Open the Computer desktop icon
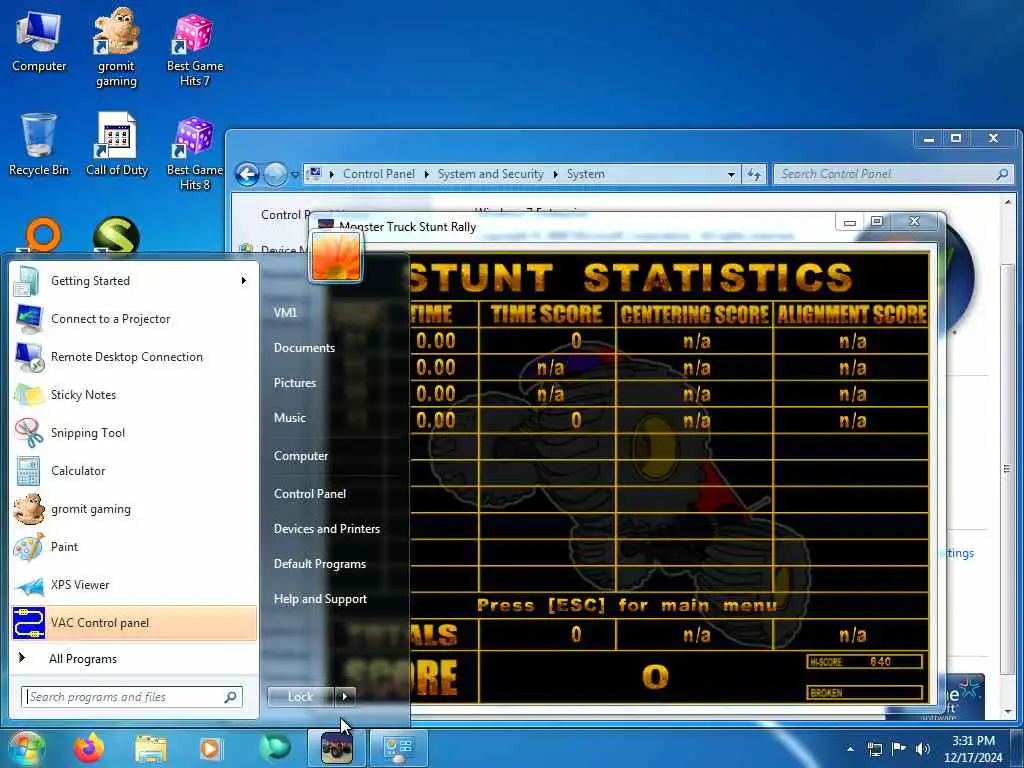The image size is (1024, 768). pos(39,42)
